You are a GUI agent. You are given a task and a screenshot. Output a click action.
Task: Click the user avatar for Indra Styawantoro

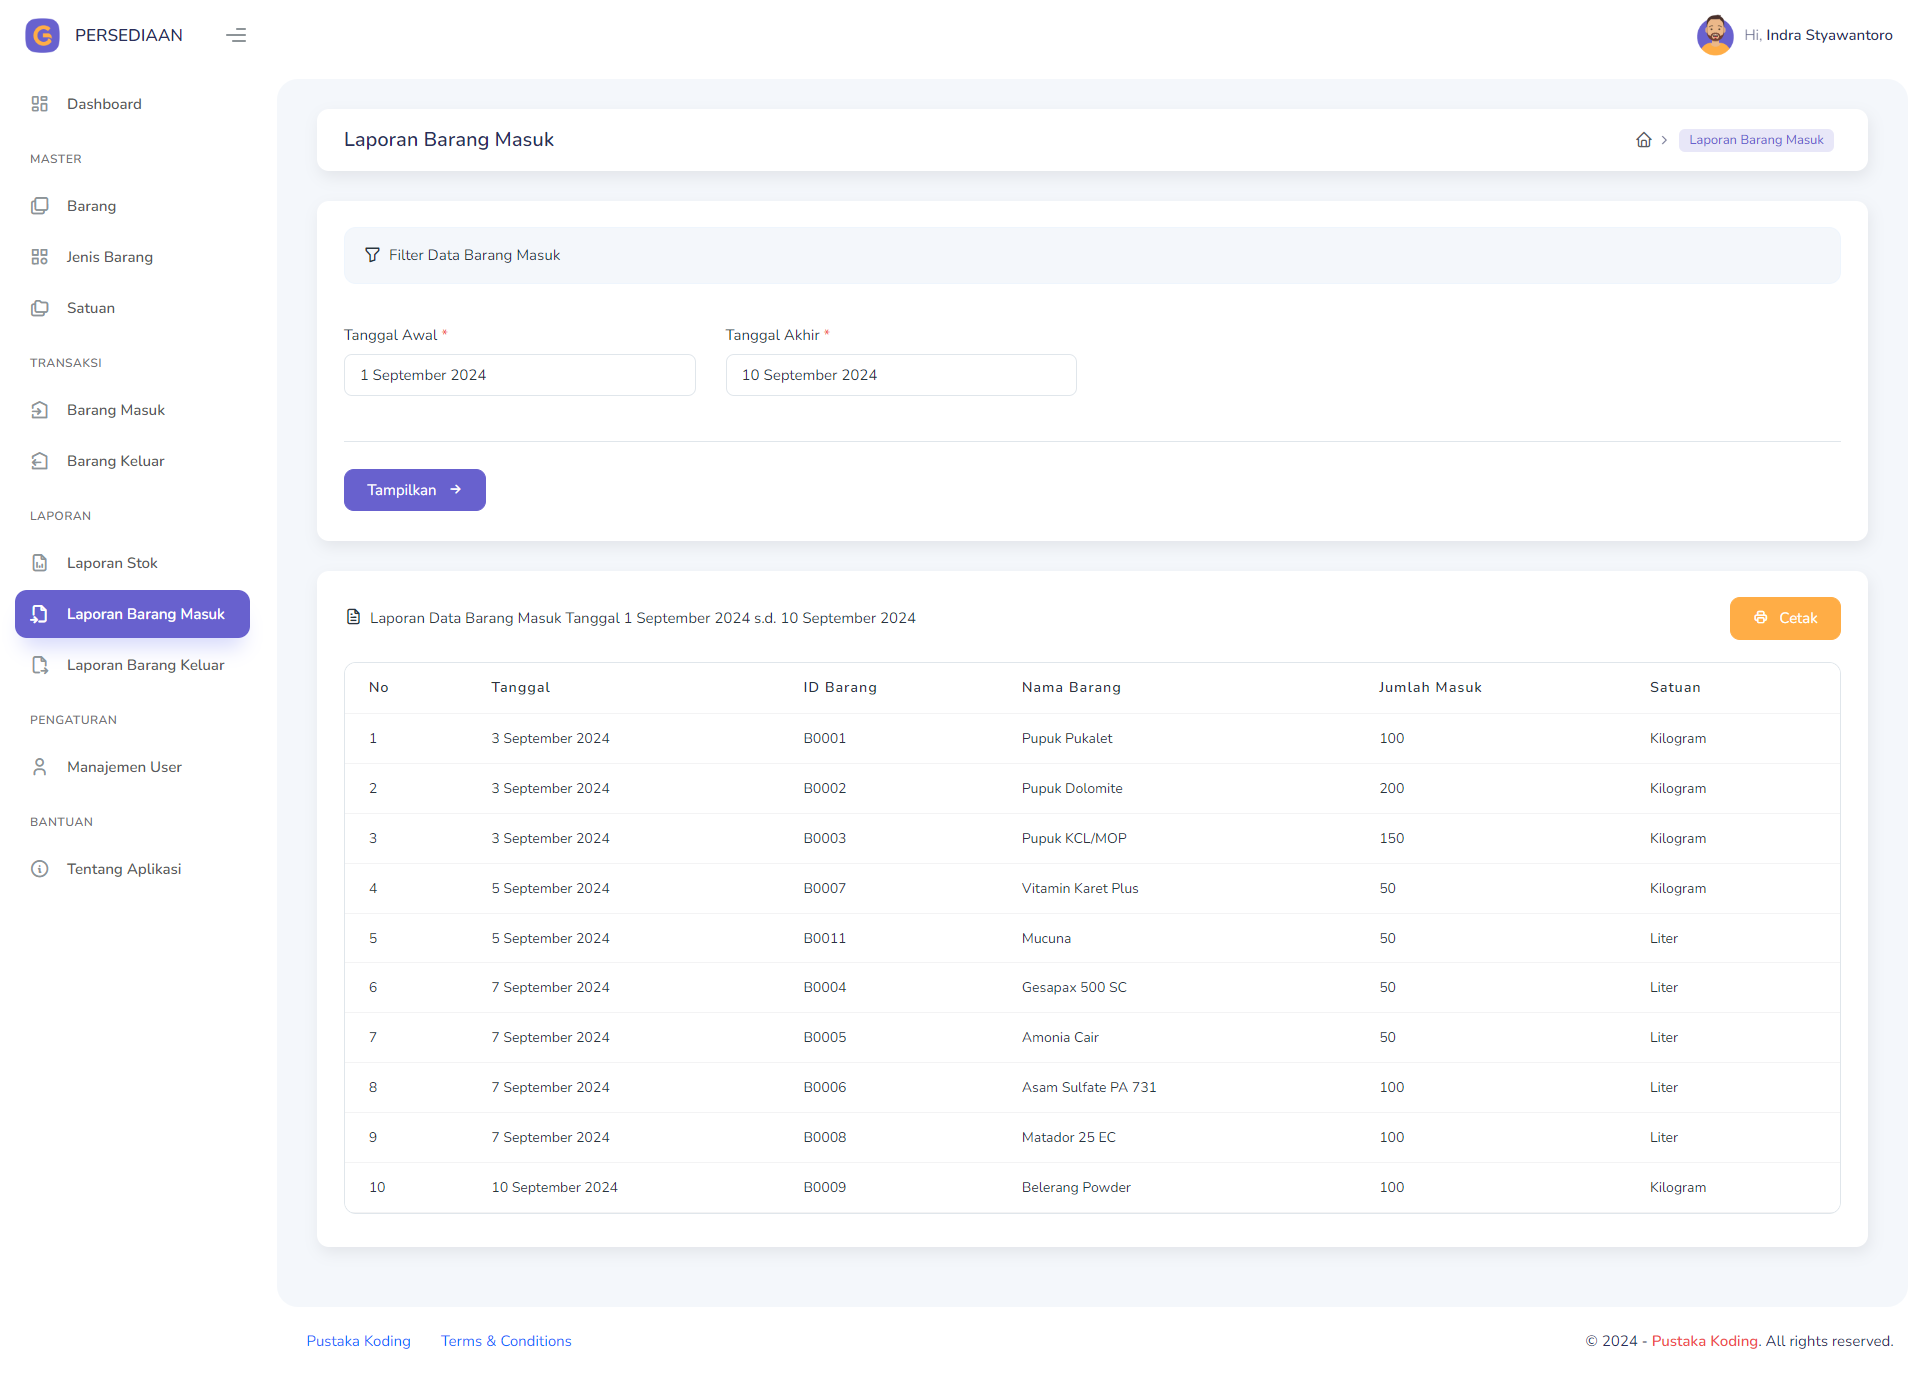[x=1714, y=35]
